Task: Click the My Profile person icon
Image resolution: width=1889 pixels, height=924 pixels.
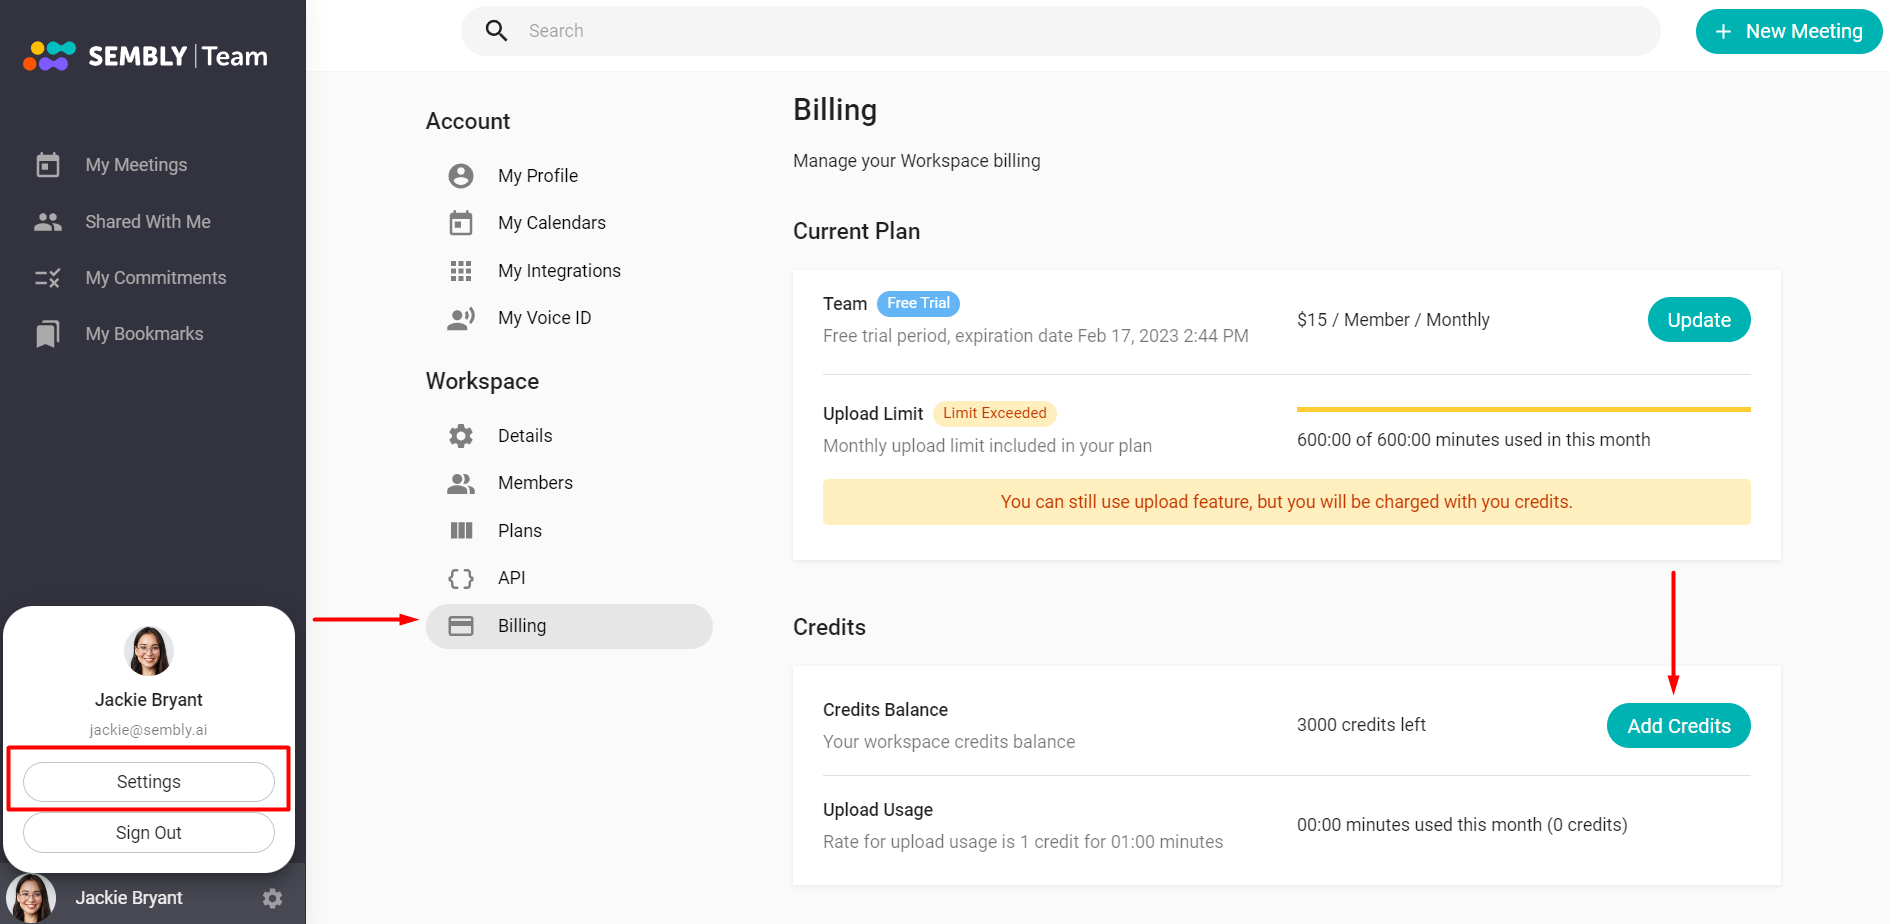Action: click(x=461, y=176)
